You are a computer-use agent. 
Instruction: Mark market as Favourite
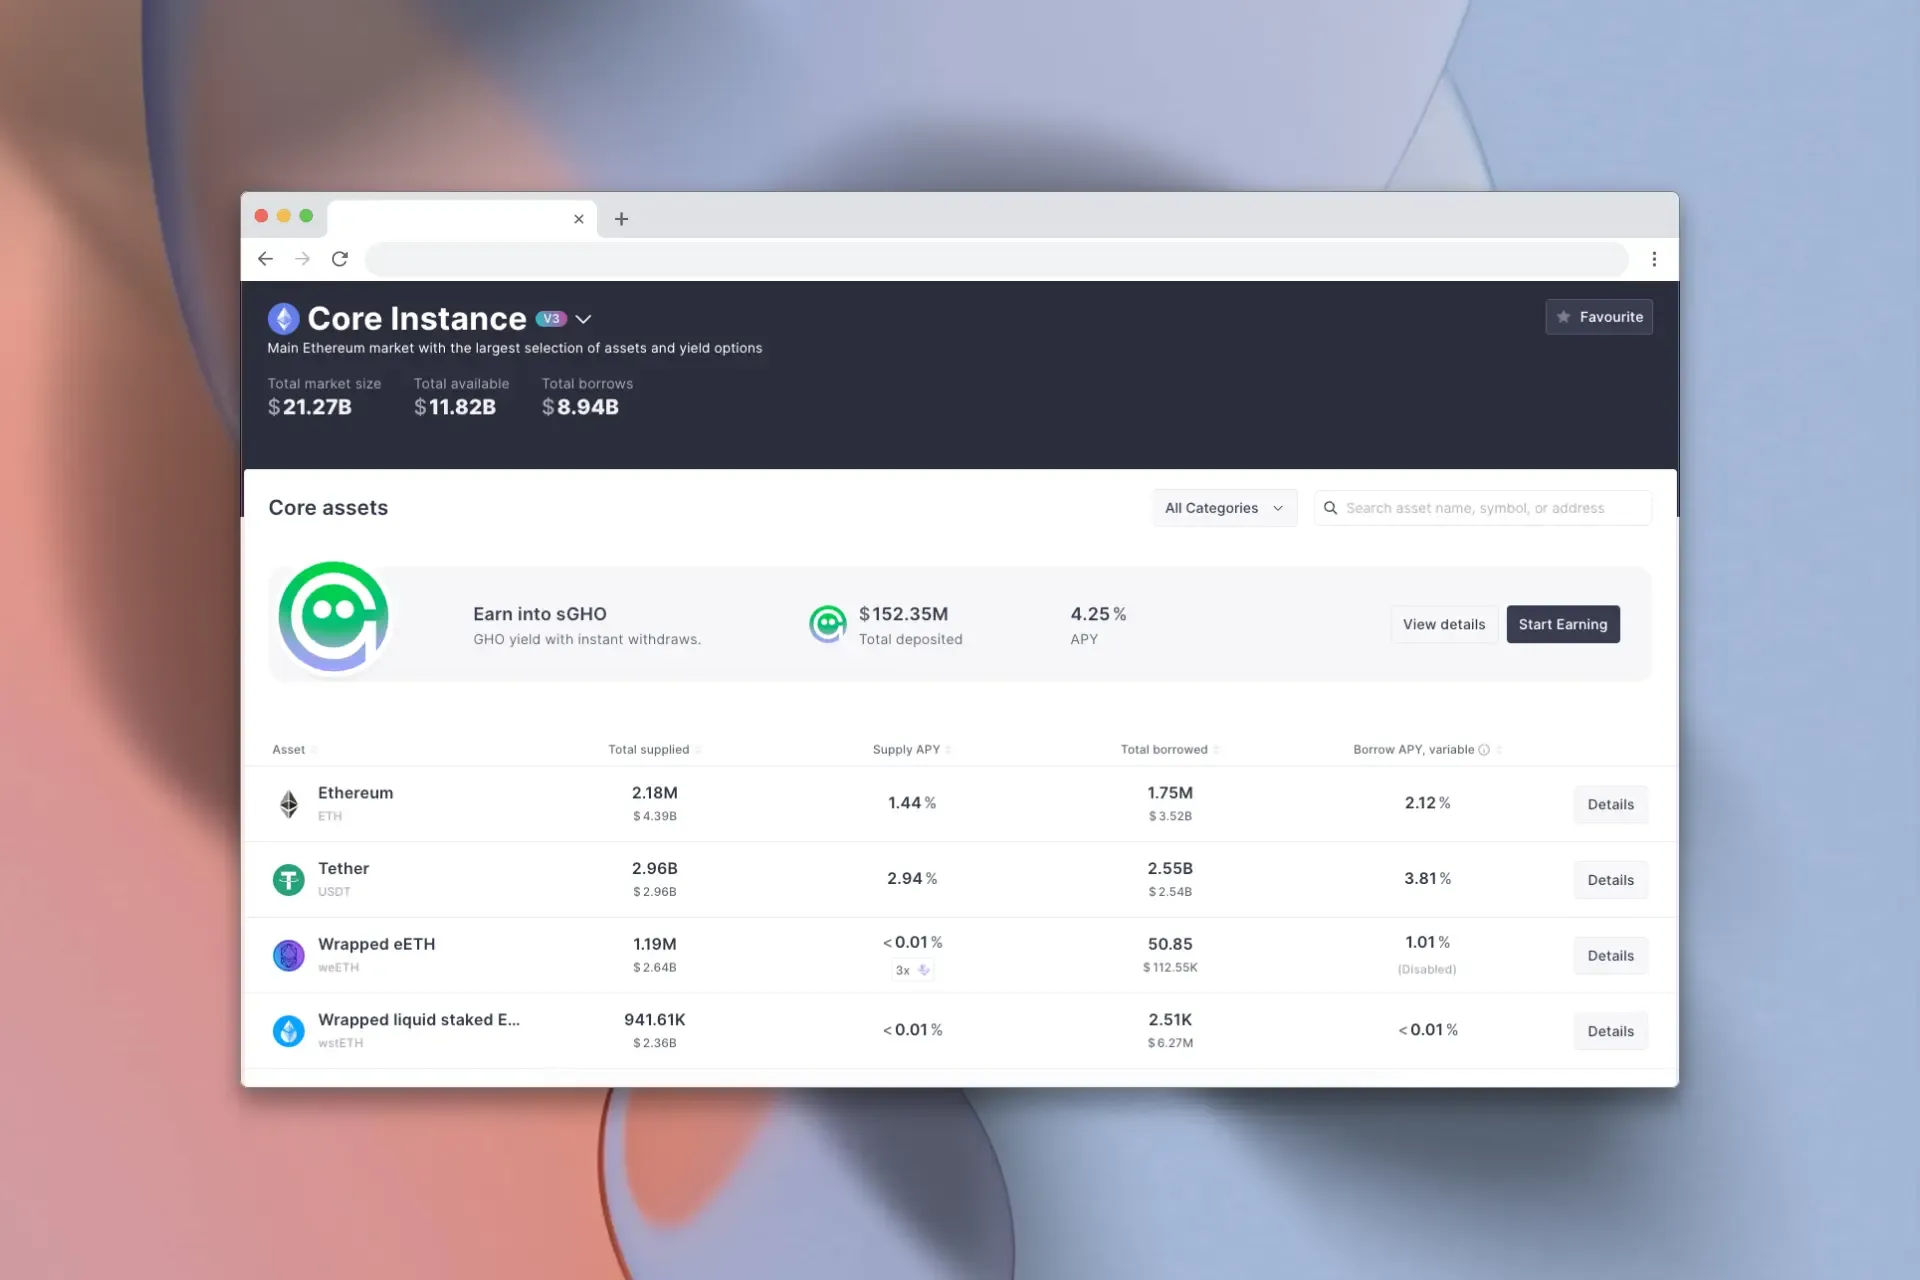click(x=1599, y=317)
